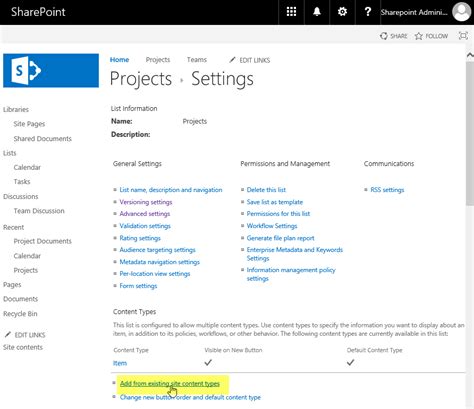Open the Sharepoint Admin account menu
The width and height of the screenshot is (474, 409).
414,12
